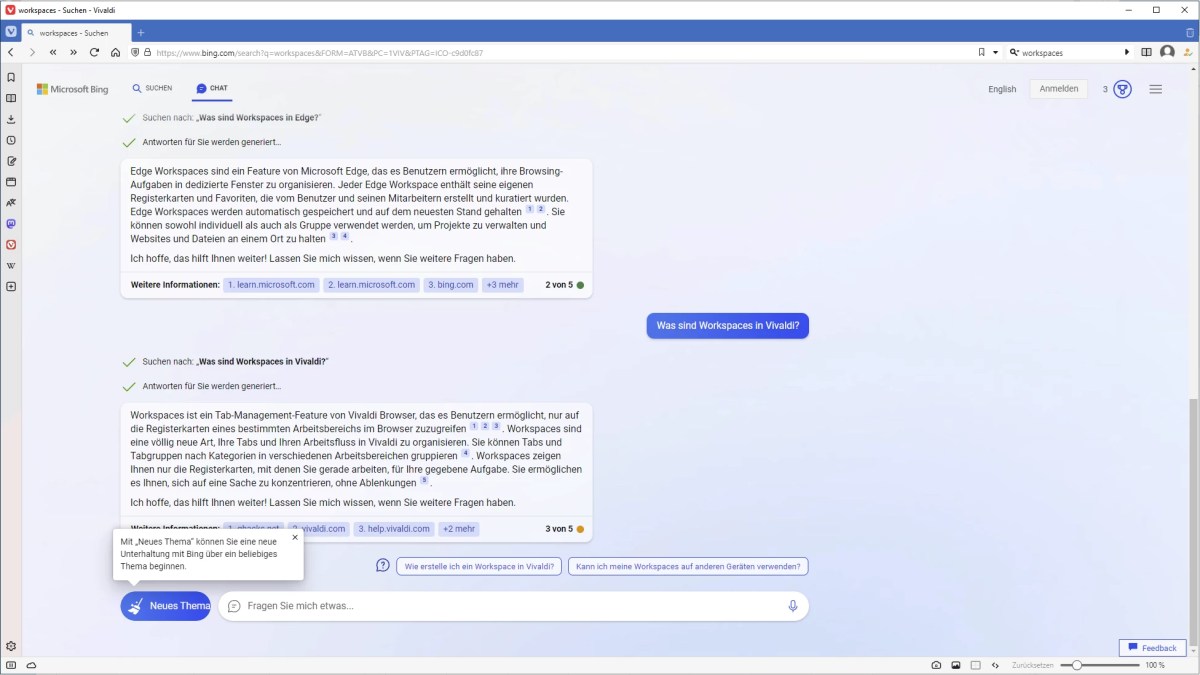
Task: Open the Bookmarks panel in sidebar
Action: (11, 77)
